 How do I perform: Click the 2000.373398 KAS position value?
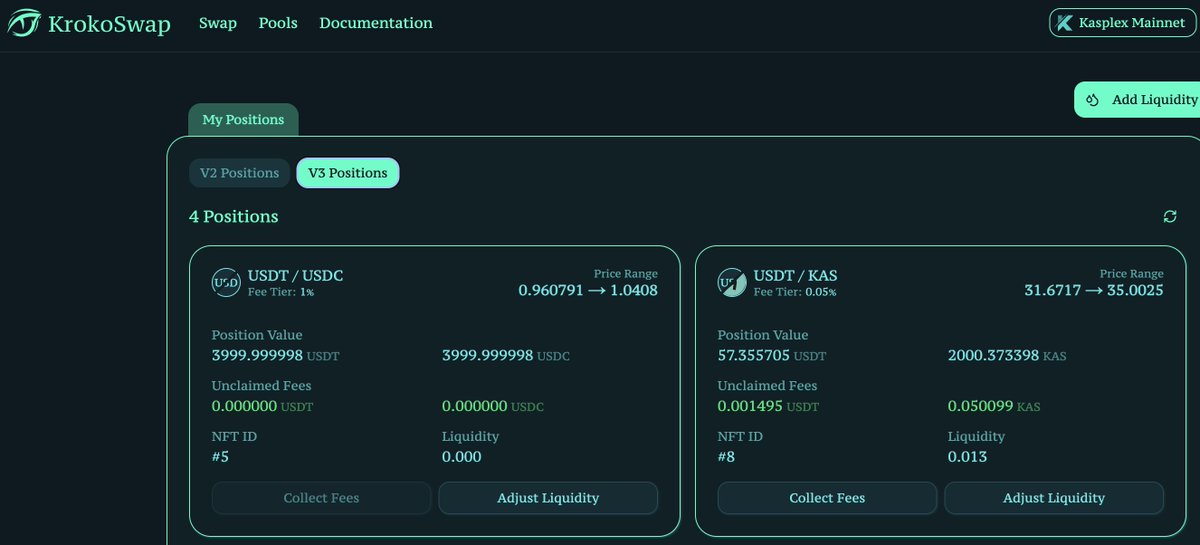(x=1007, y=355)
